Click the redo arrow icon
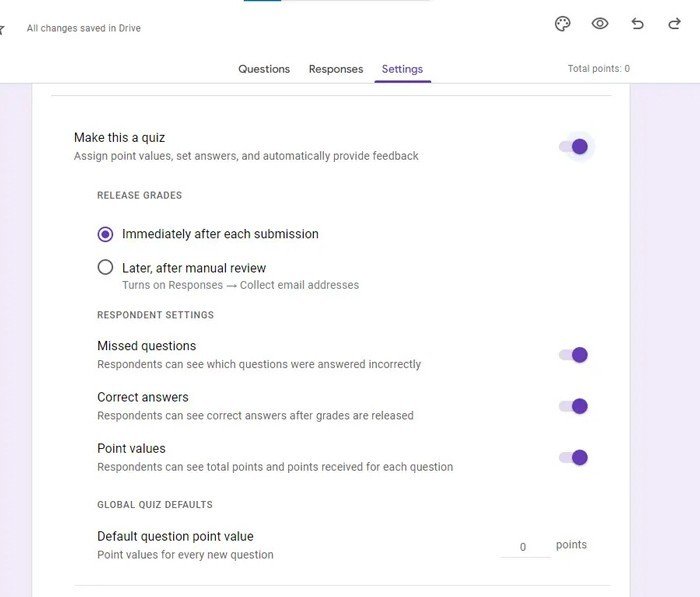The width and height of the screenshot is (700, 597). tap(674, 24)
